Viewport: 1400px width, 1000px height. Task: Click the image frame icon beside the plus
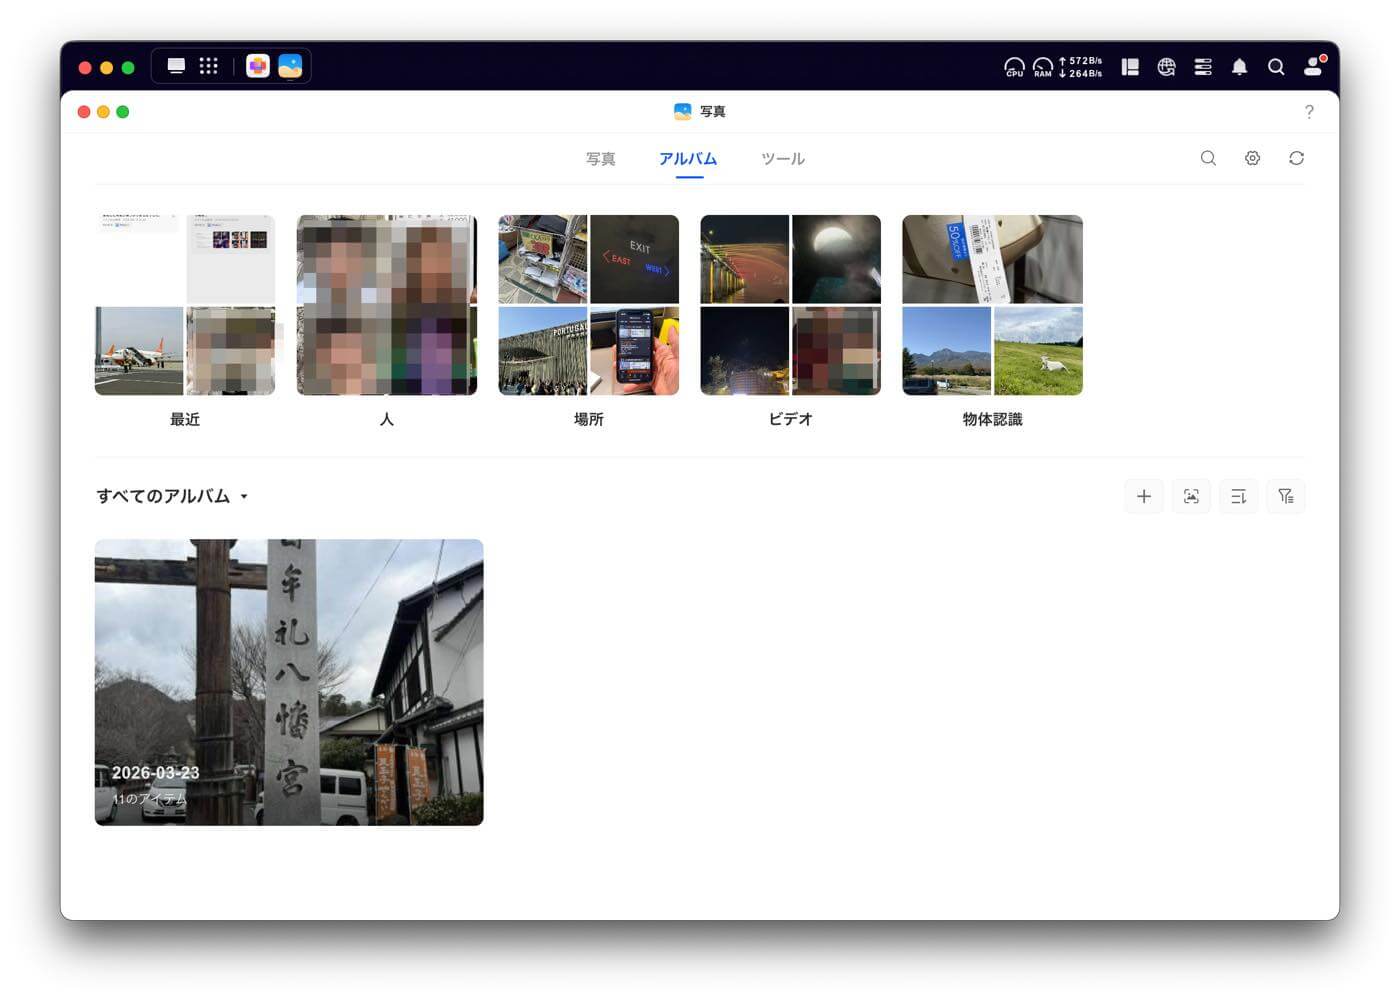pos(1191,497)
